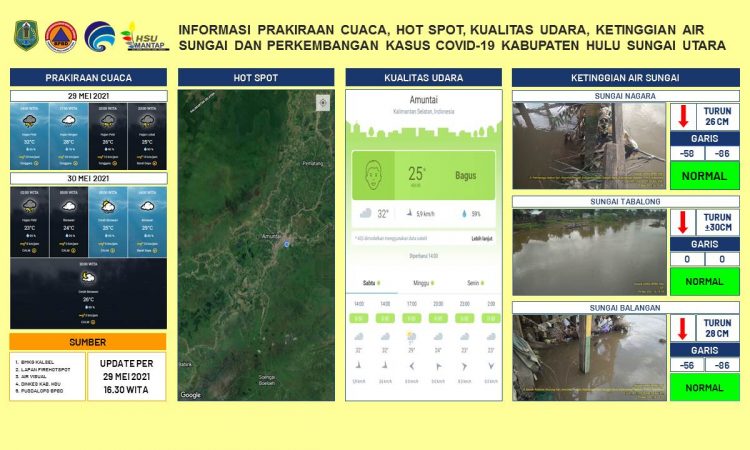Screen dimensions: 750x450
Task: Select the Amuntai marker on the map
Action: point(286,243)
